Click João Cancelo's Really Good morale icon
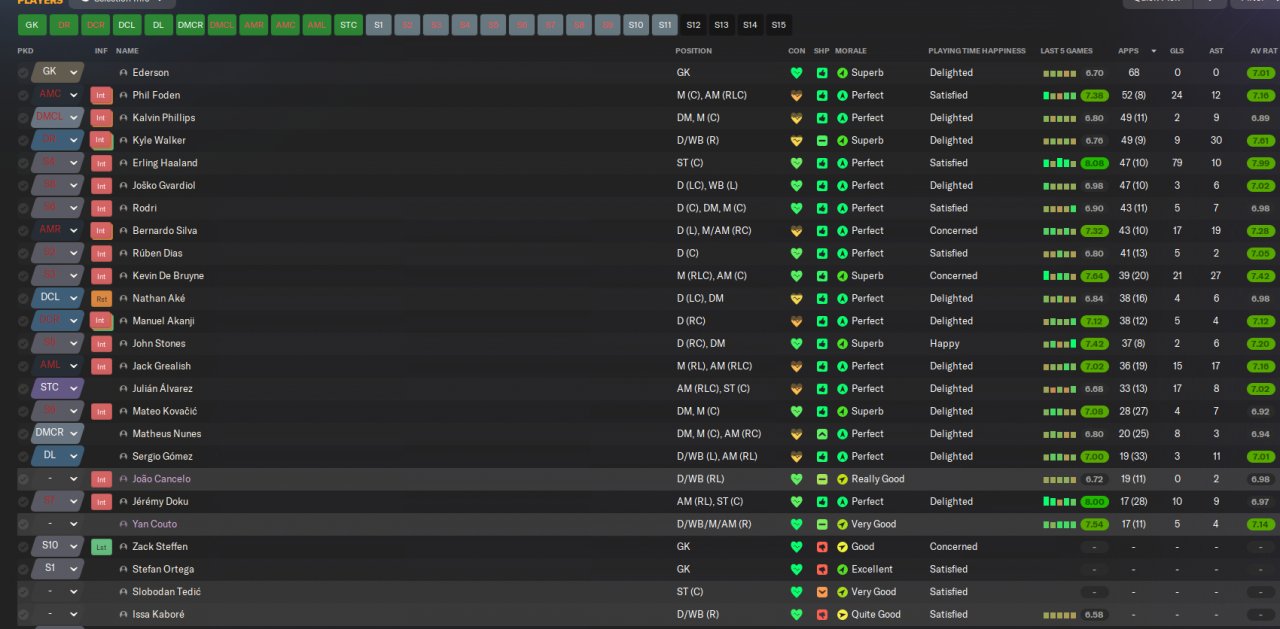The width and height of the screenshot is (1280, 629). tap(842, 479)
